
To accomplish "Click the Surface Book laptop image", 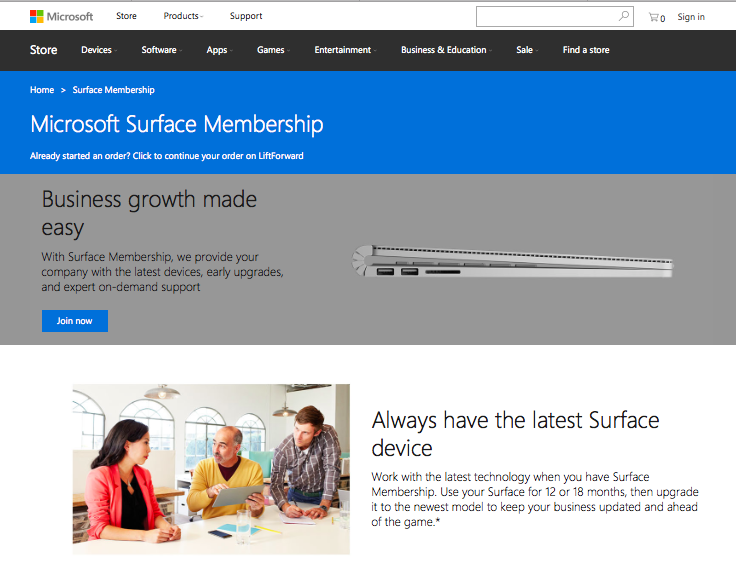I will (x=512, y=261).
